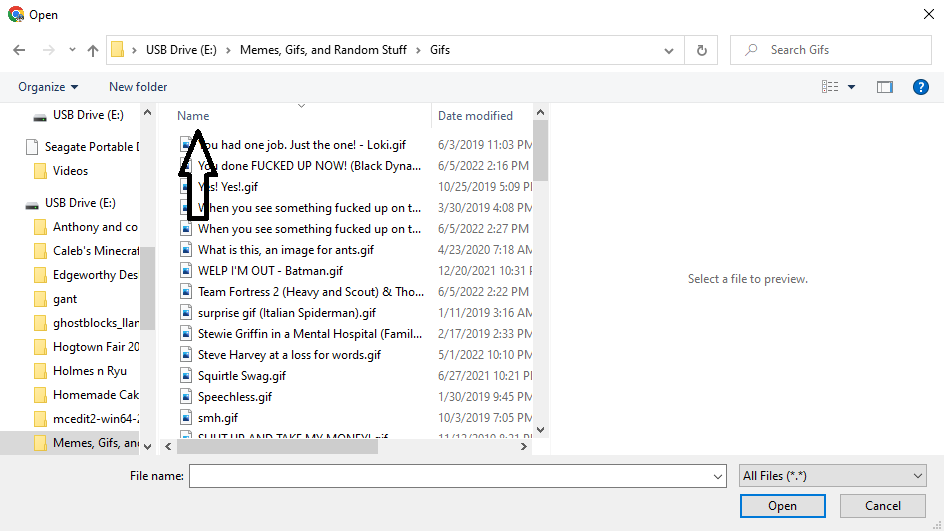Image resolution: width=944 pixels, height=531 pixels.
Task: Go back with the left arrow button
Action: pos(19,50)
